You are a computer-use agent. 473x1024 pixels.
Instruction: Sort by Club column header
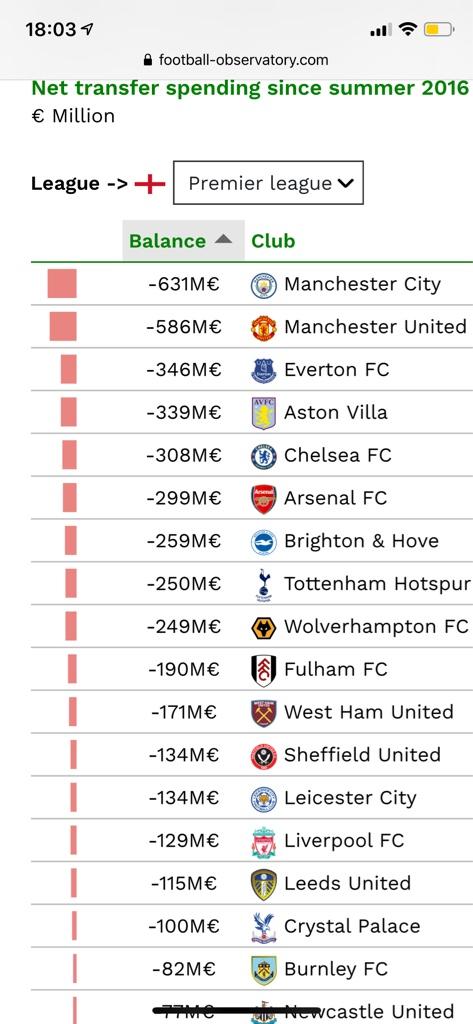point(273,241)
